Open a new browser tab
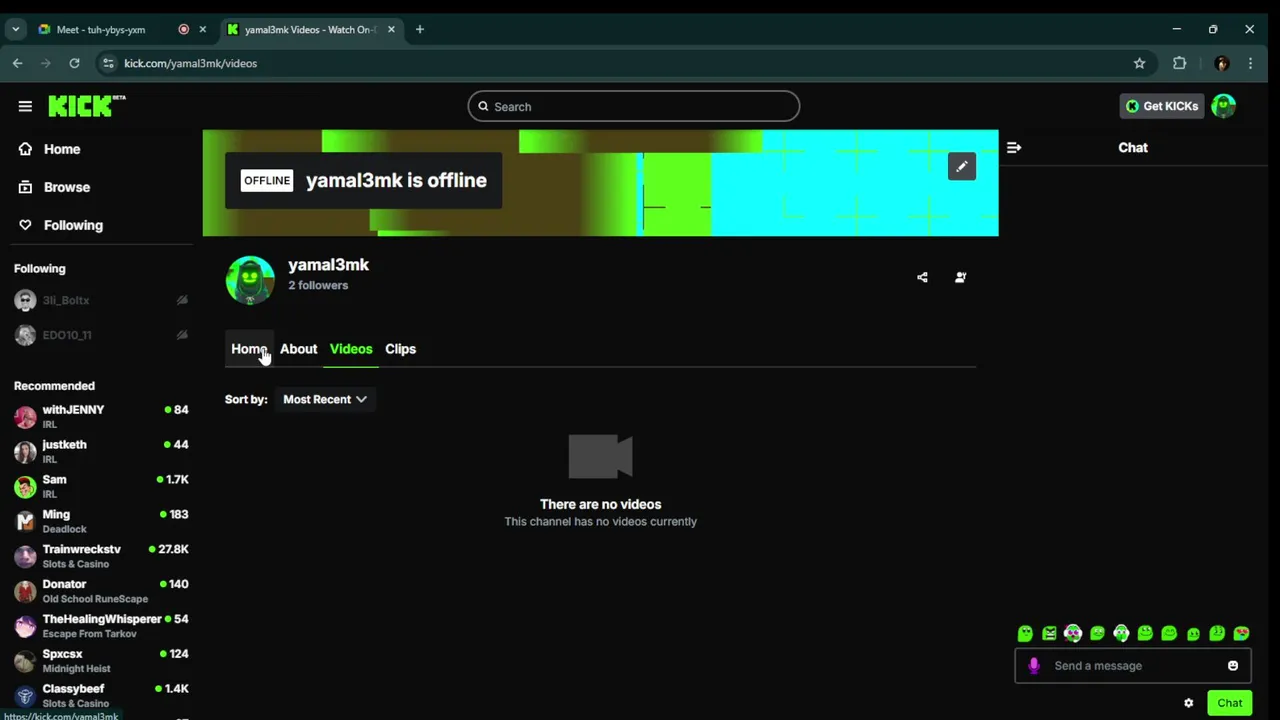Viewport: 1280px width, 720px height. (420, 29)
